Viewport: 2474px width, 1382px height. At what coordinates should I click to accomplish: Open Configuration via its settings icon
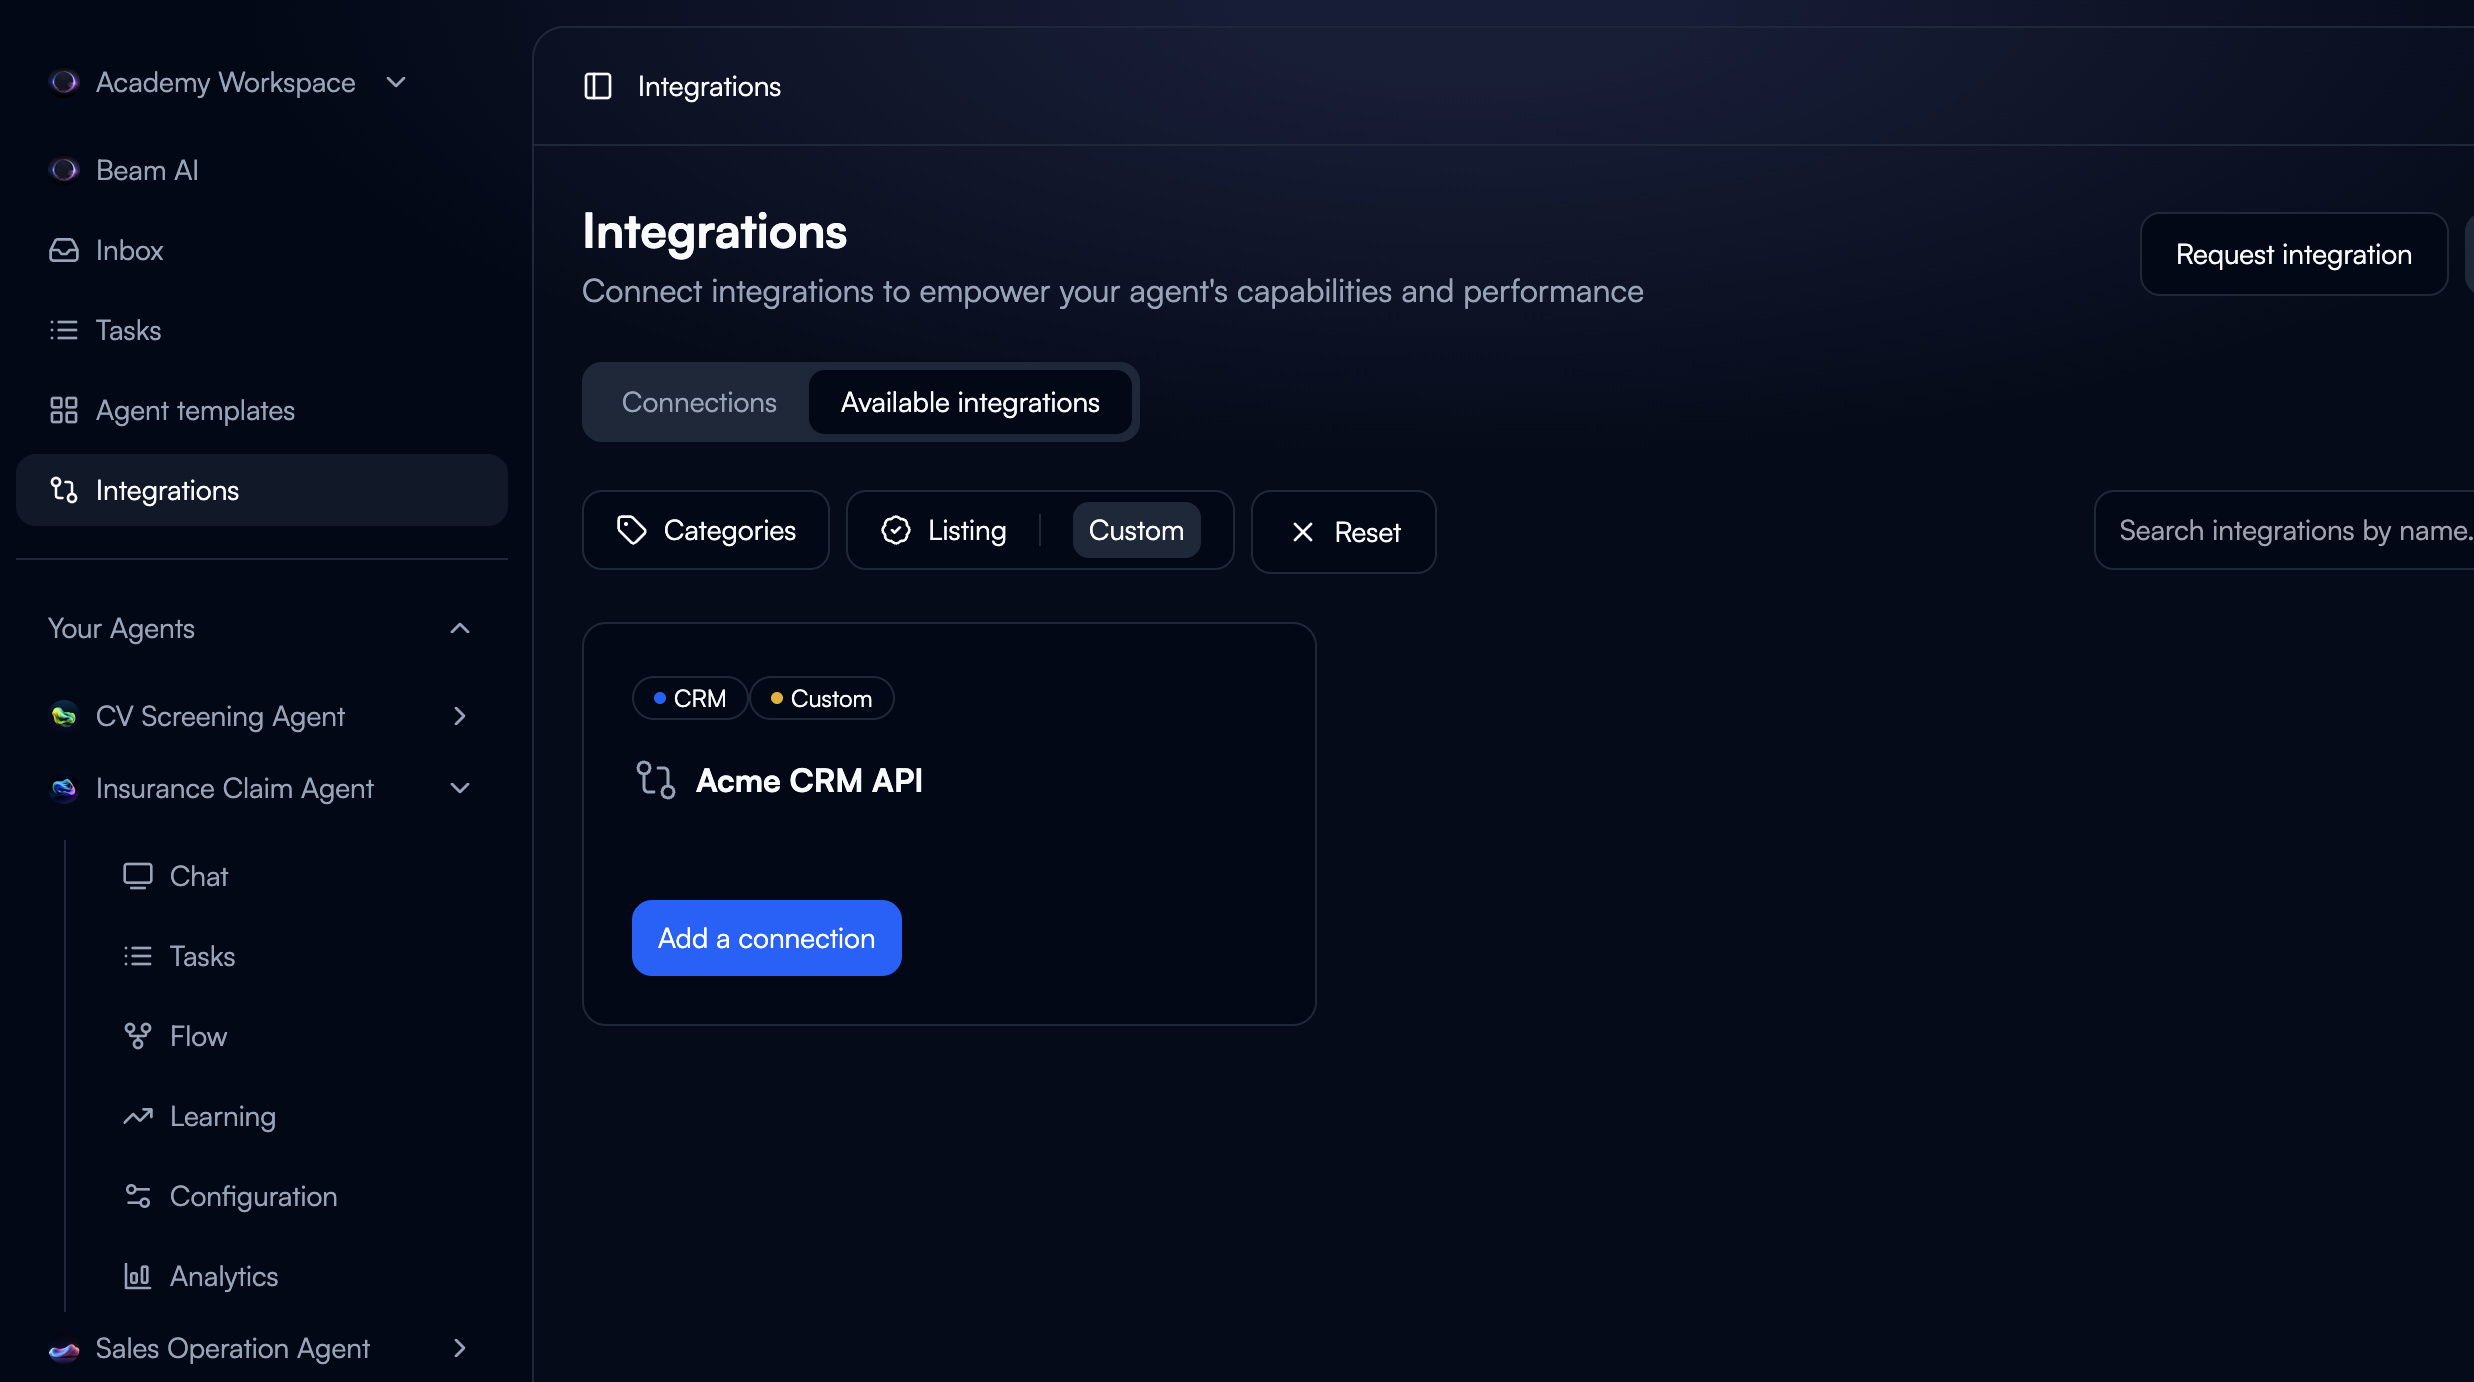(x=137, y=1196)
